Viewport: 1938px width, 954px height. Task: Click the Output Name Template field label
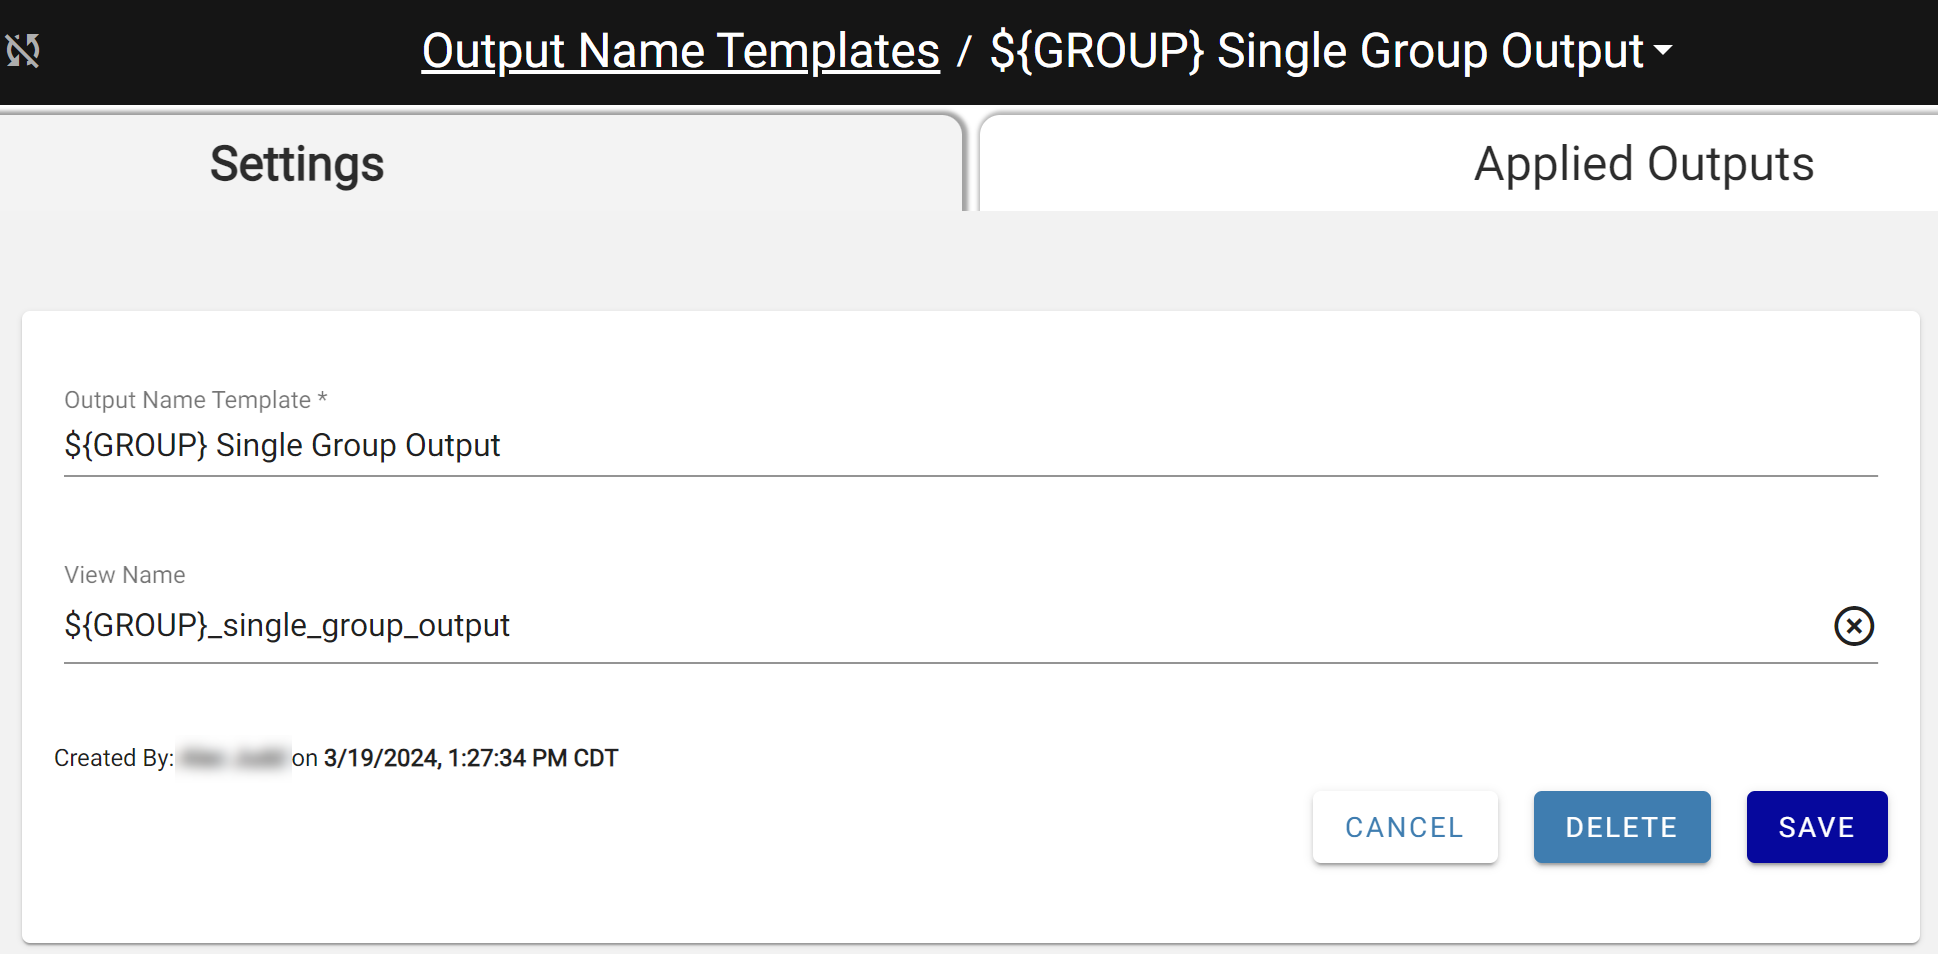[188, 400]
